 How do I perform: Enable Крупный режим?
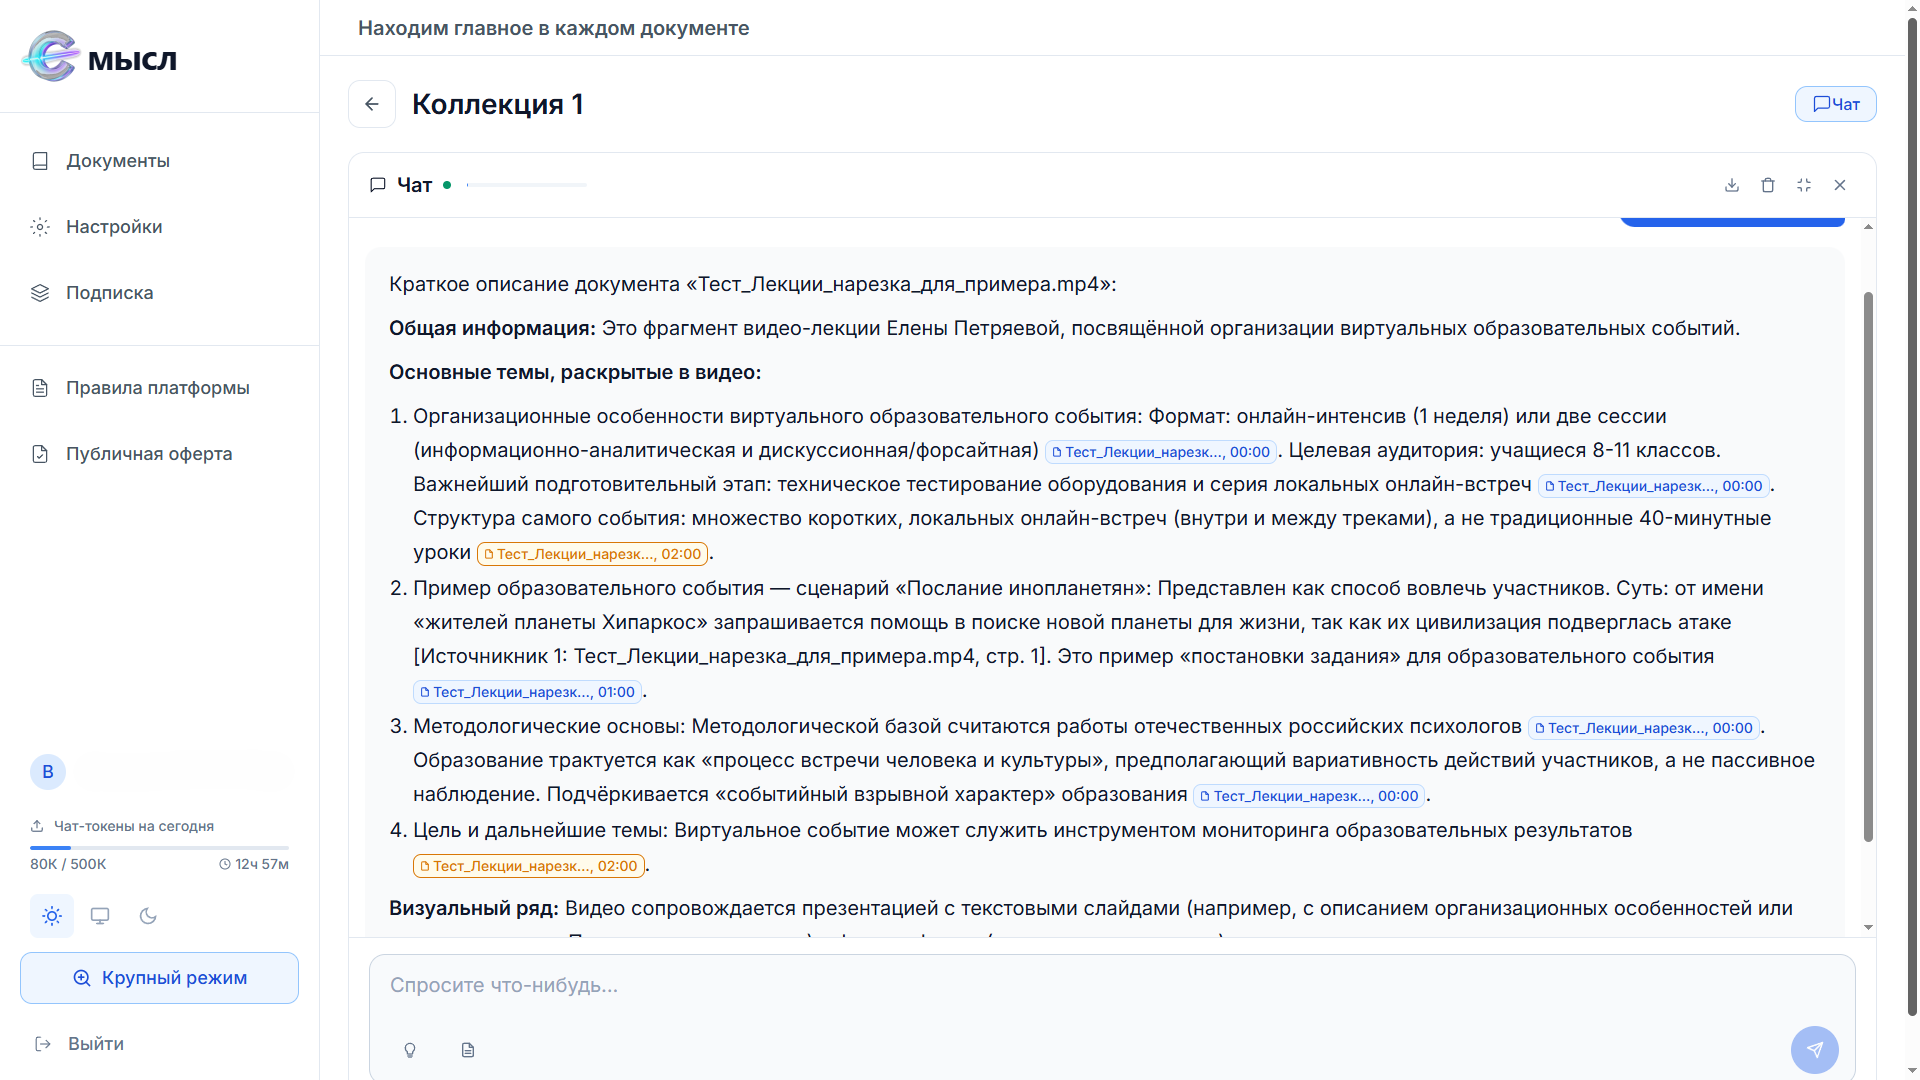pyautogui.click(x=160, y=978)
